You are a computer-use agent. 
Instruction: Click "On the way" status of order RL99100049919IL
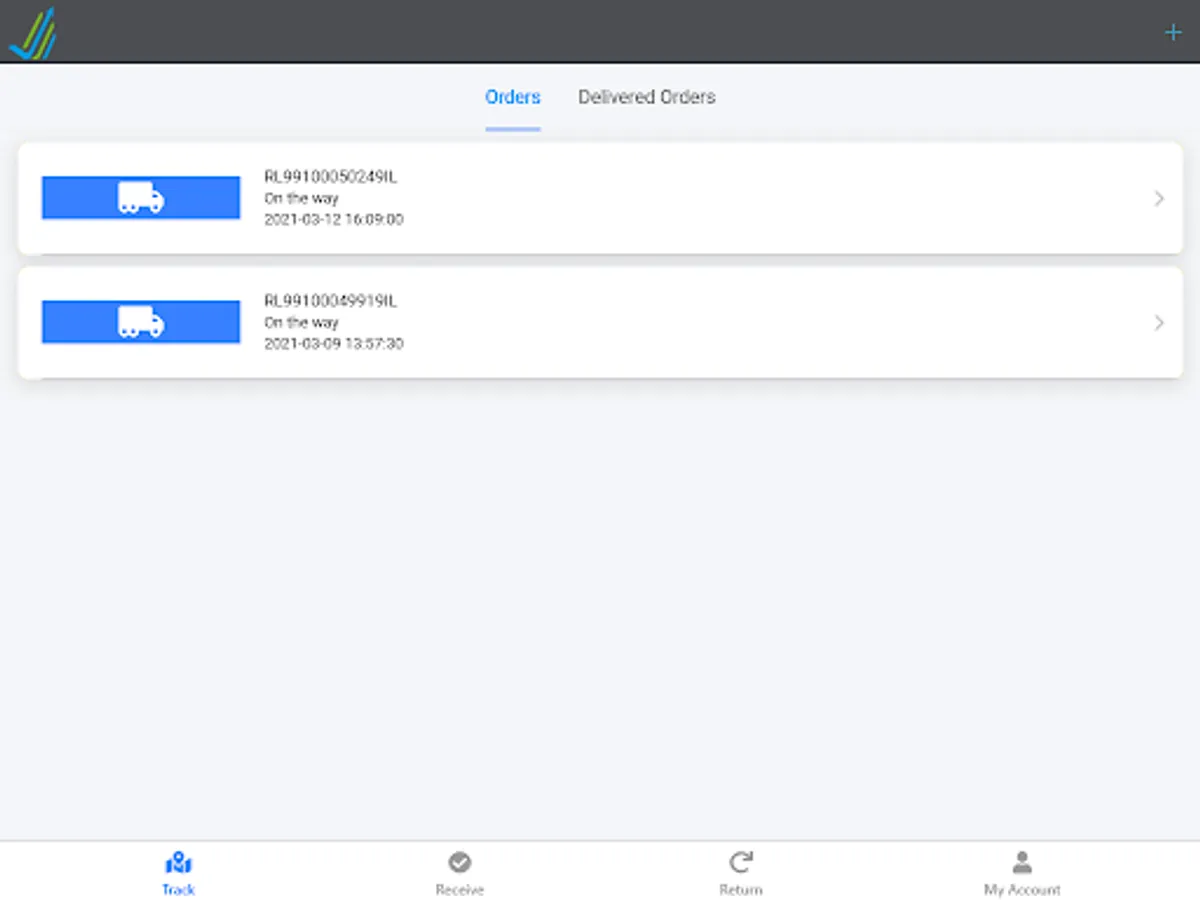pos(301,322)
